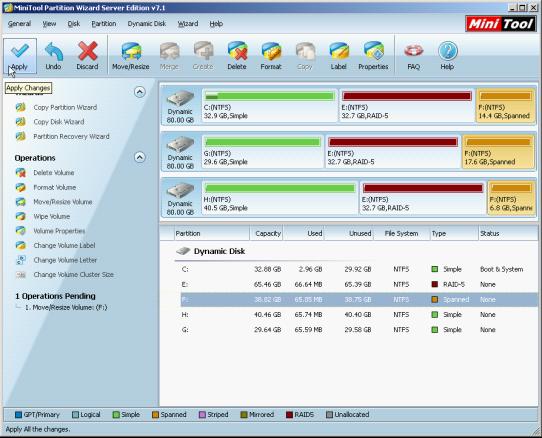Click the Apply checkmark toolbar icon

click(x=20, y=56)
